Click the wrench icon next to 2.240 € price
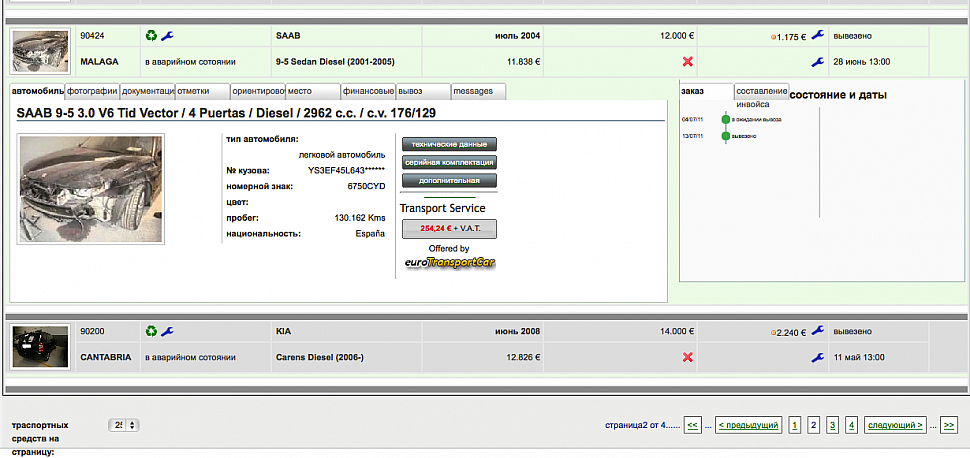This screenshot has height=458, width=970. pos(817,331)
